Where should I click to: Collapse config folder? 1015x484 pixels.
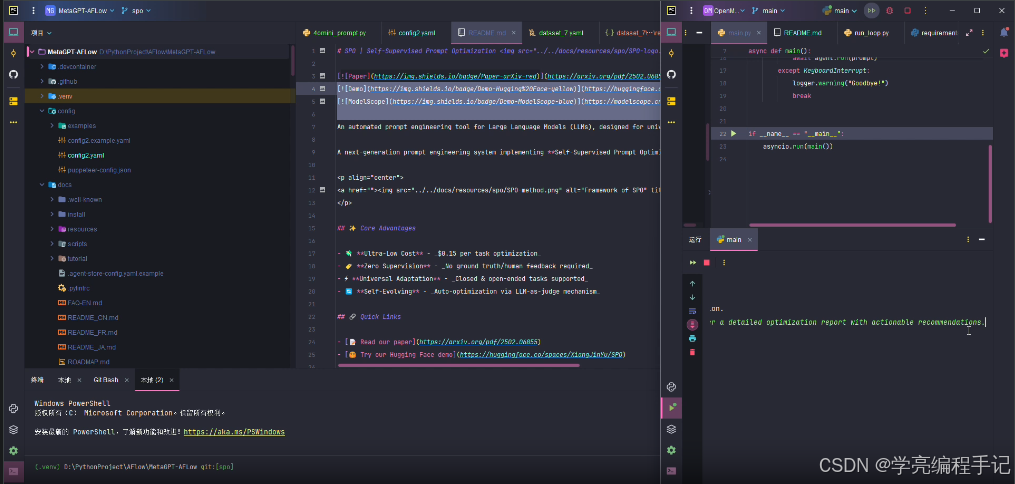point(42,111)
